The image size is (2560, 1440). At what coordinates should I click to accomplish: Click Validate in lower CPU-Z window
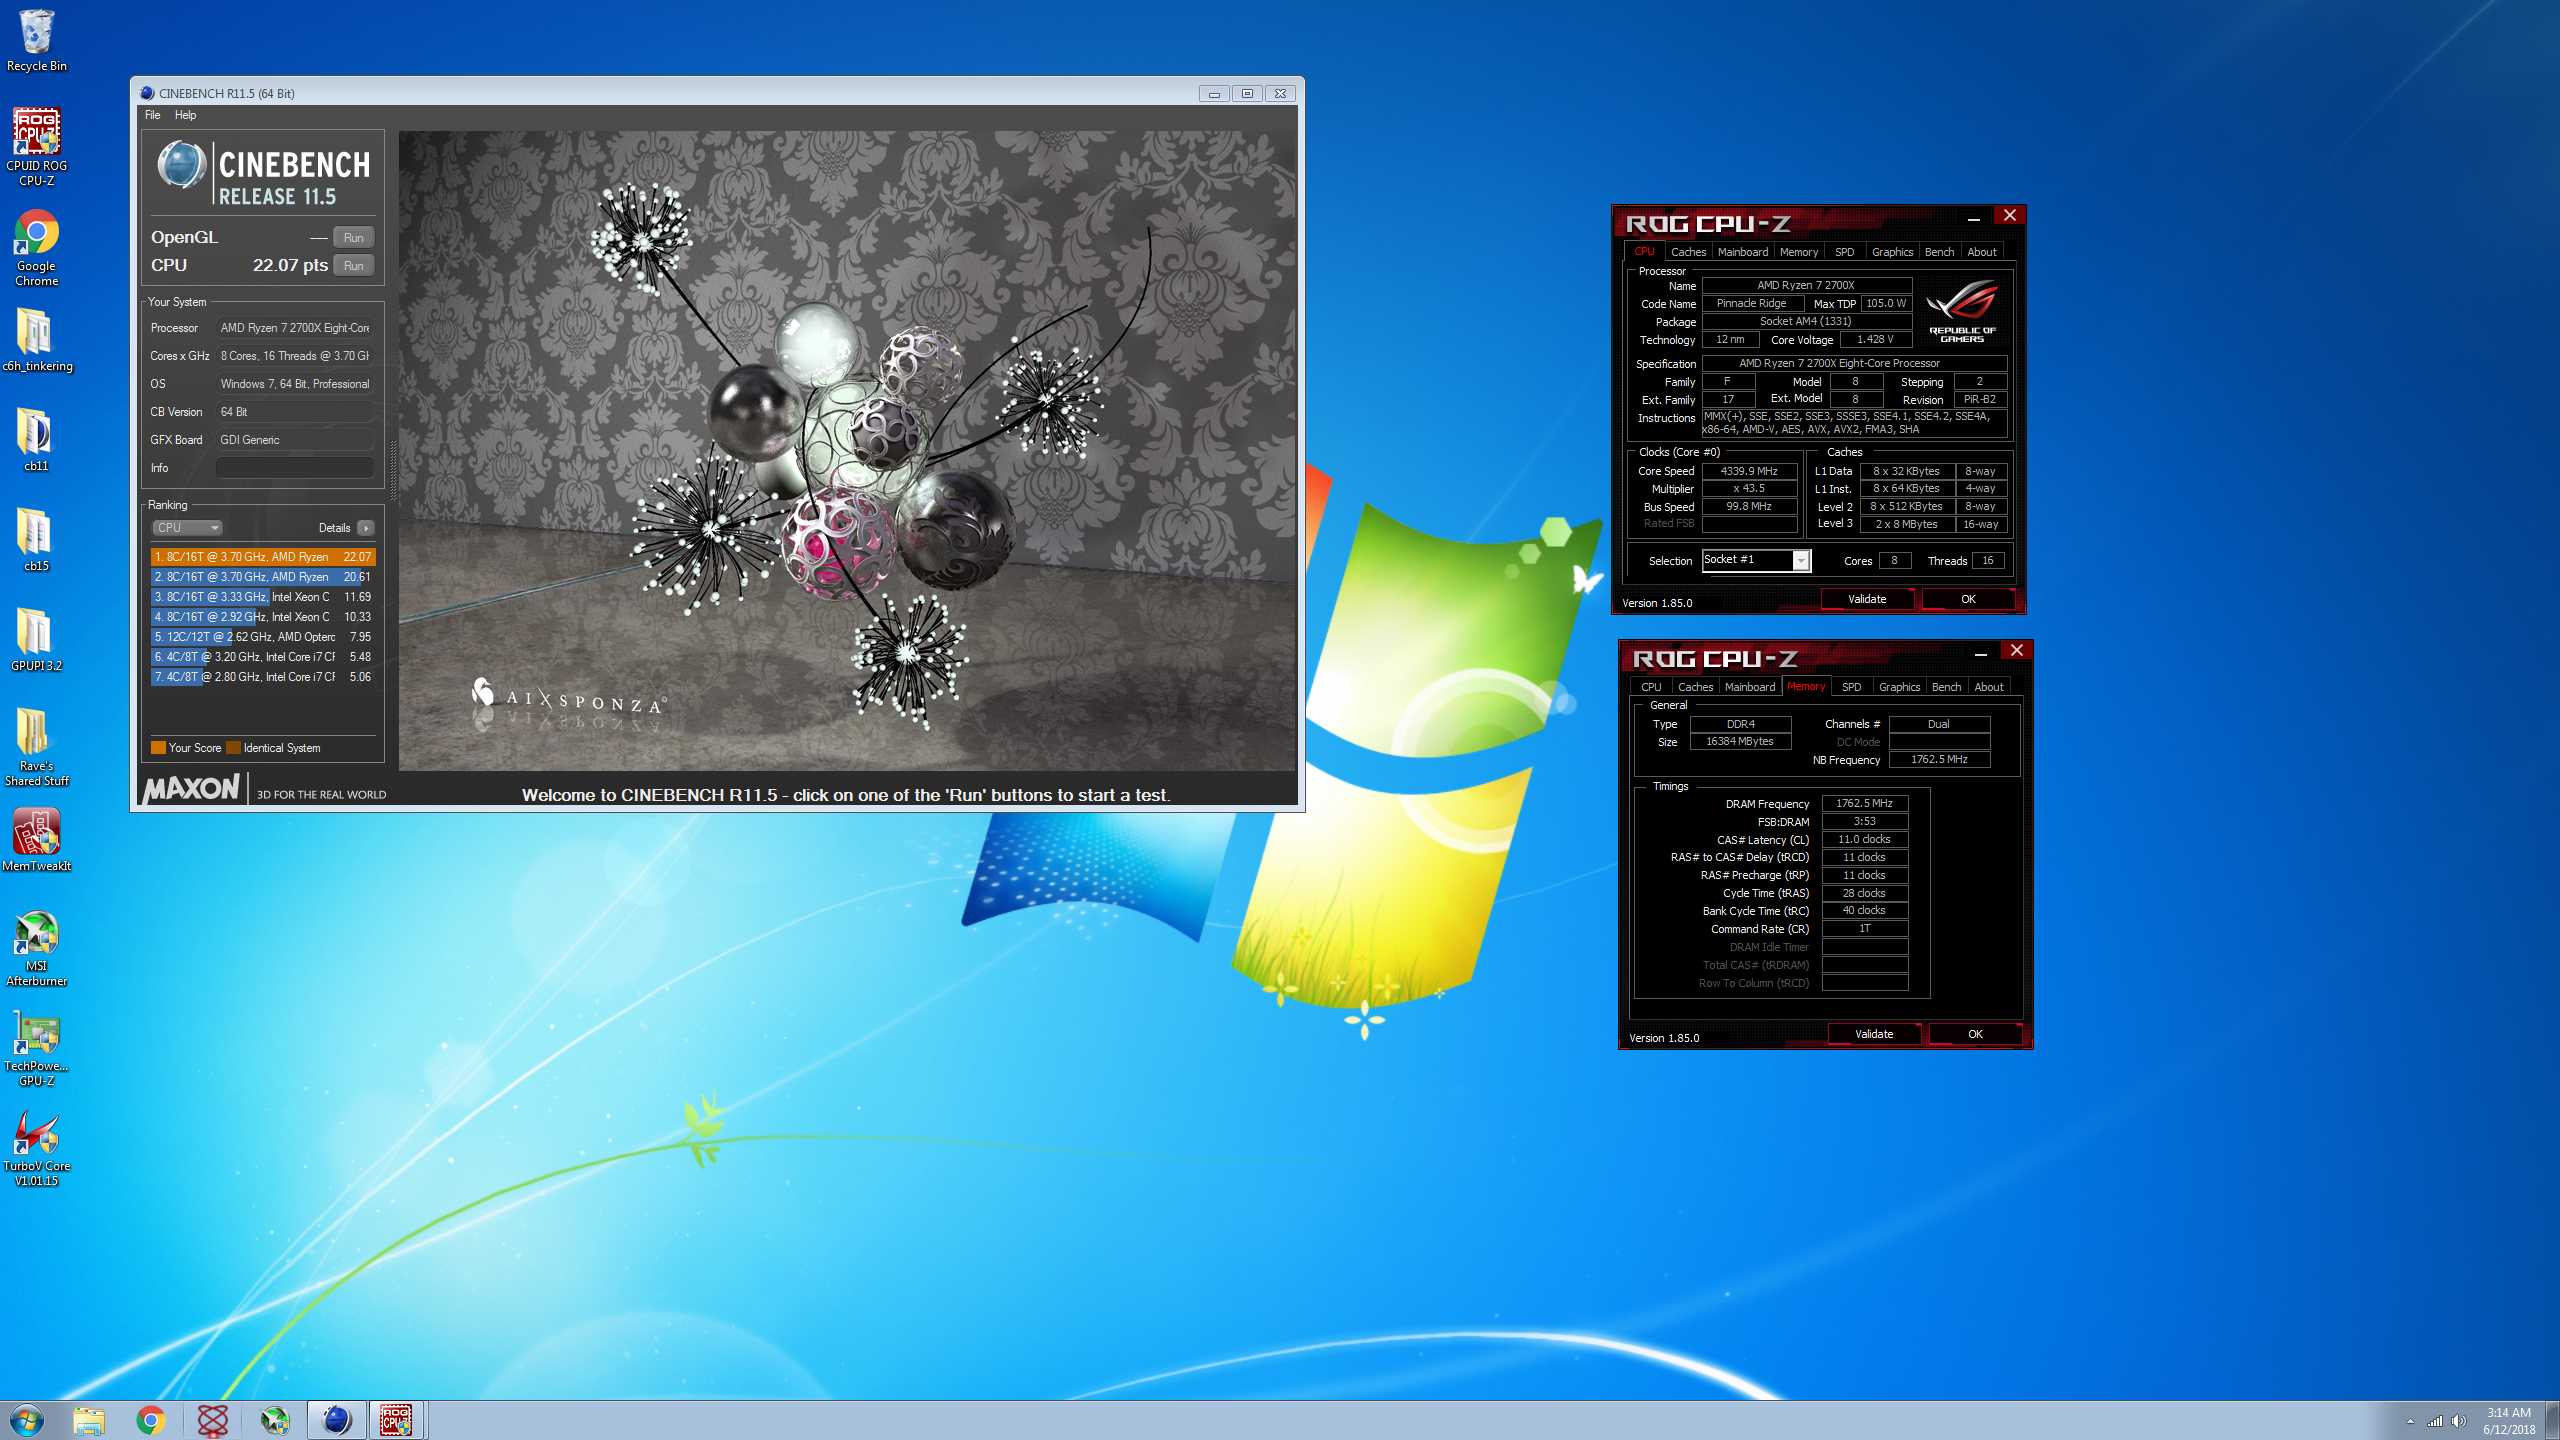point(1873,1034)
